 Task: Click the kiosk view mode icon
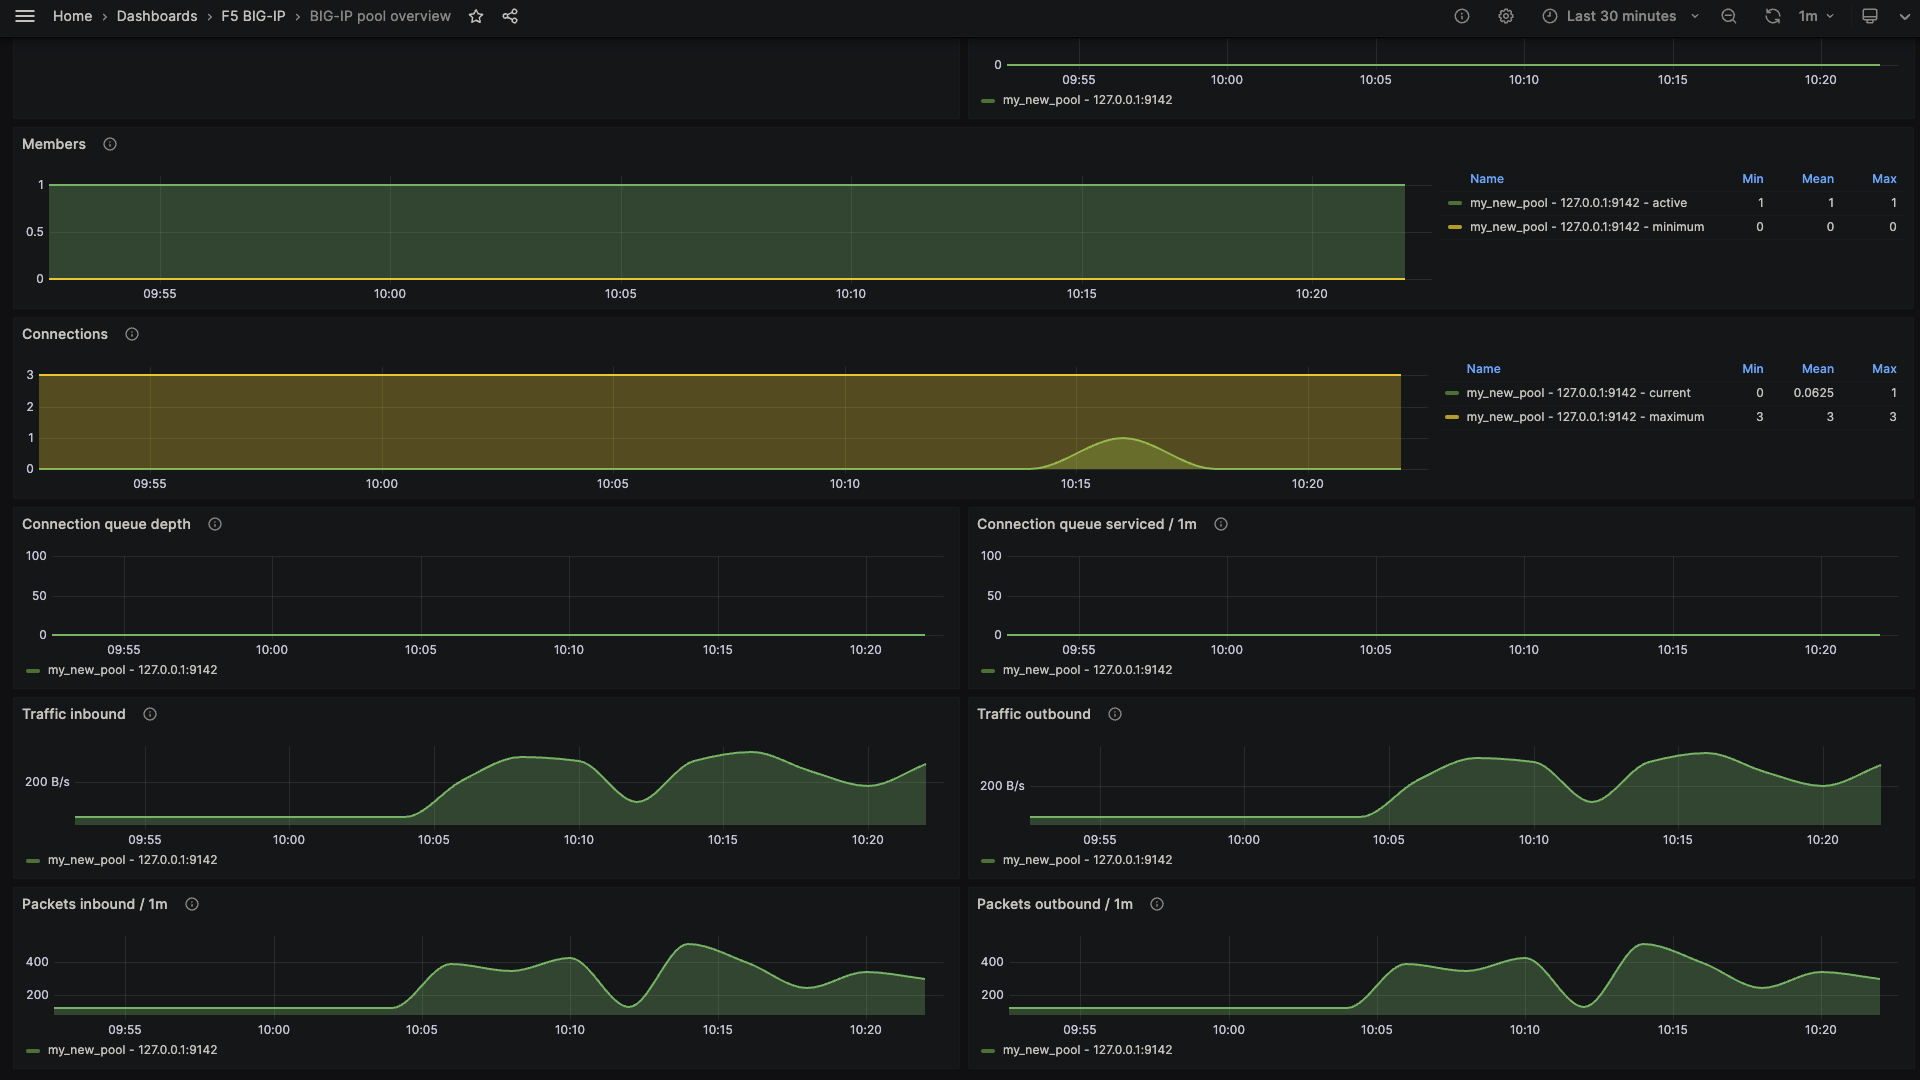pyautogui.click(x=1869, y=16)
